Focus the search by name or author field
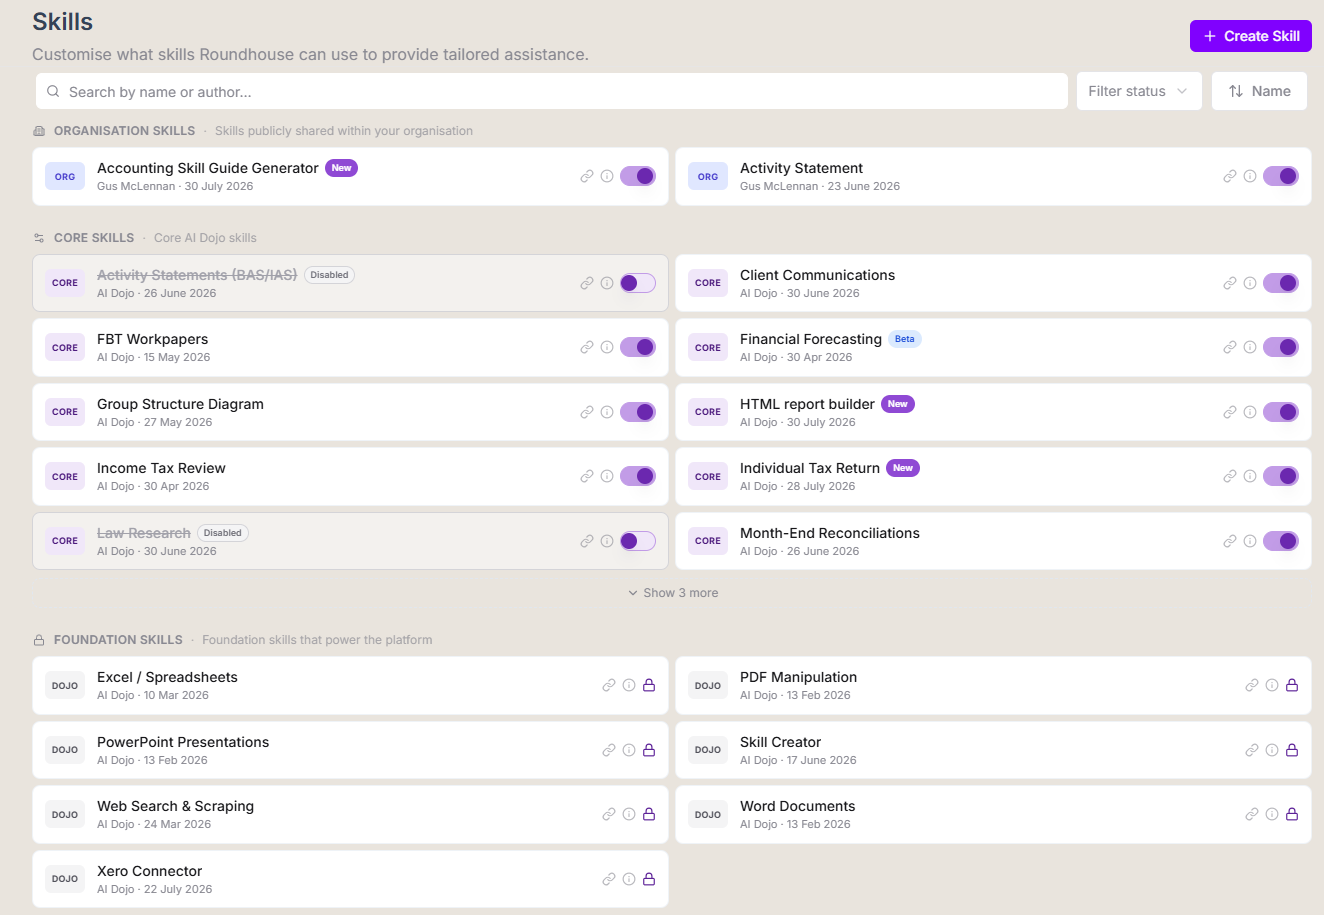The image size is (1324, 915). 552,91
